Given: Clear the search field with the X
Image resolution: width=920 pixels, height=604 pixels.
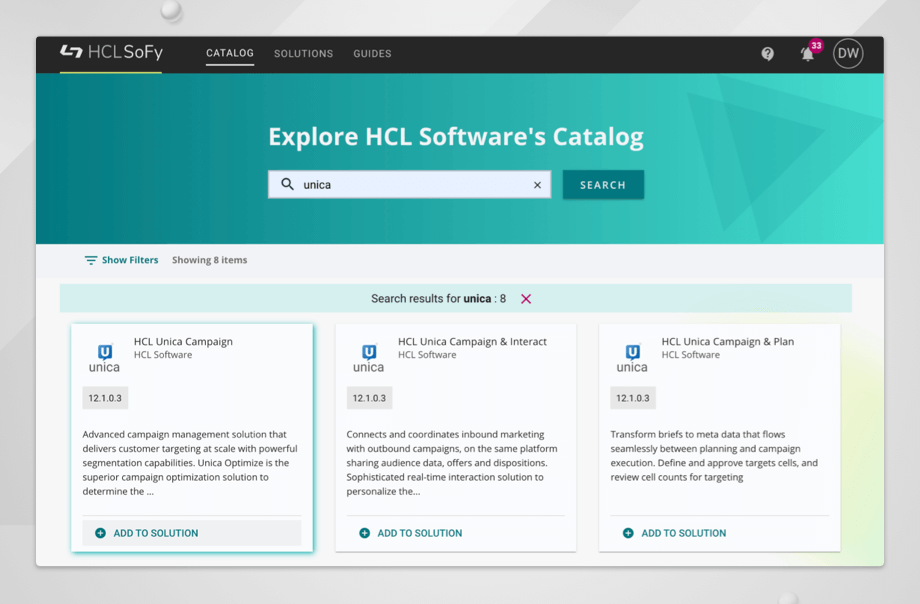Looking at the screenshot, I should pos(537,184).
